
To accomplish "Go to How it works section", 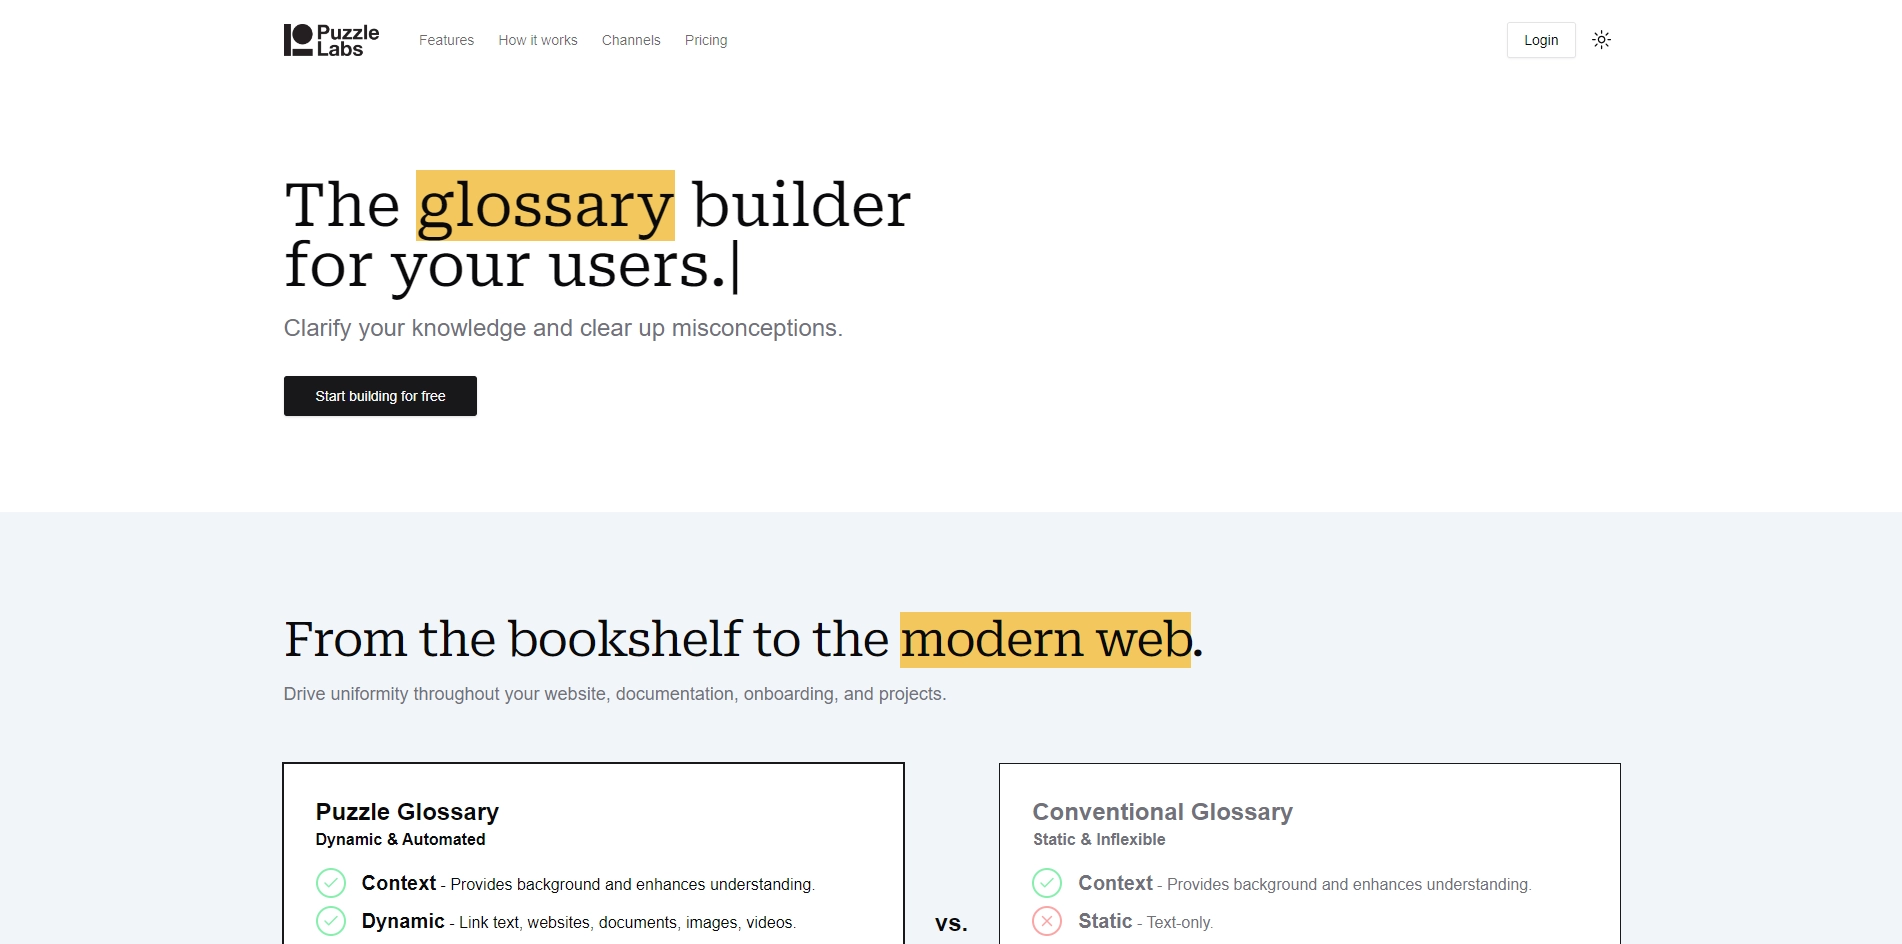I will click(538, 40).
